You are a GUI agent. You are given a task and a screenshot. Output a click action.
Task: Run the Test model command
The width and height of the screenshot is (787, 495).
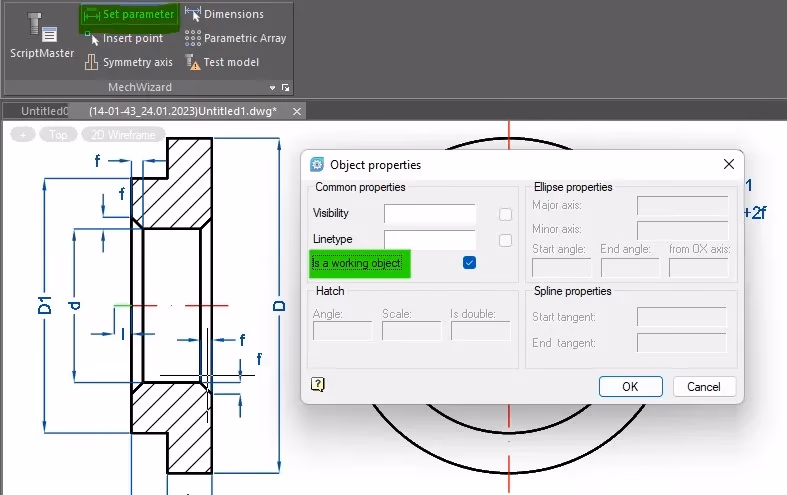[222, 62]
